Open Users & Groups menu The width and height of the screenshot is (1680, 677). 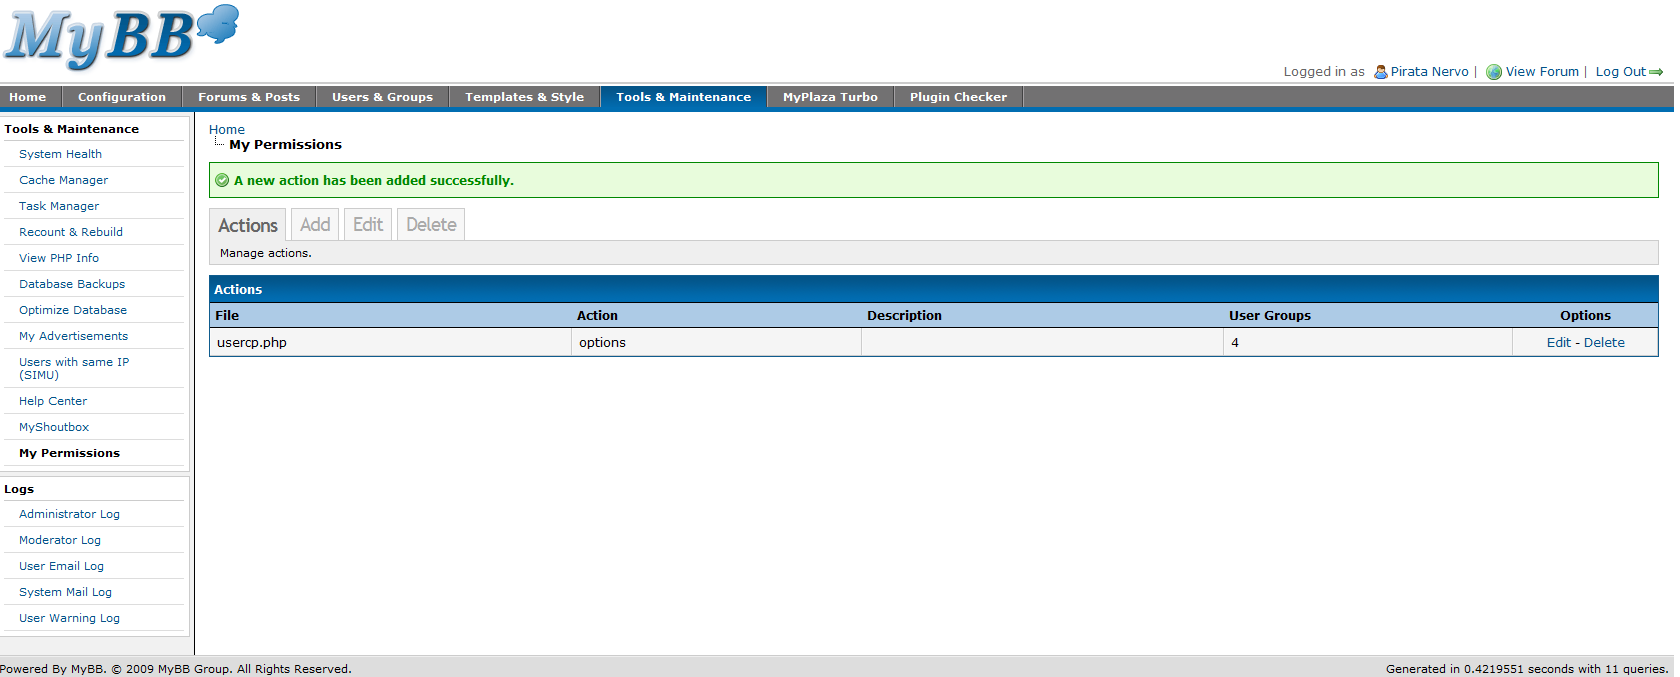click(382, 97)
